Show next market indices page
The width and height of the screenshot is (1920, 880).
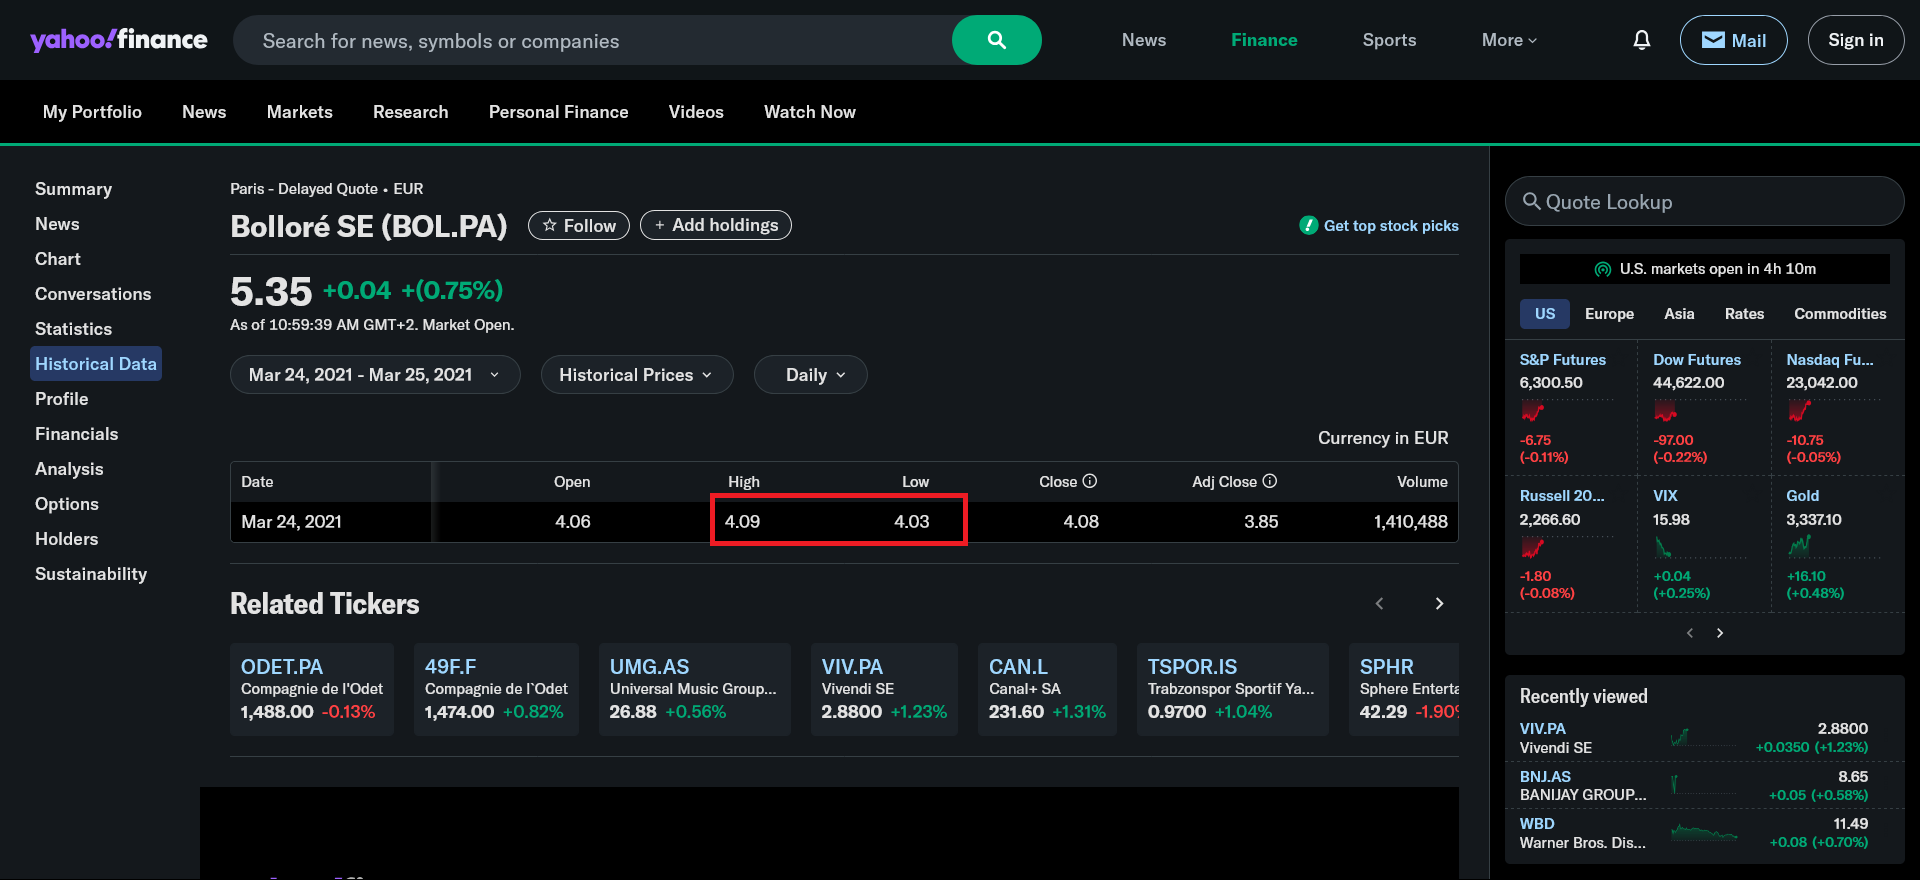pyautogui.click(x=1720, y=632)
